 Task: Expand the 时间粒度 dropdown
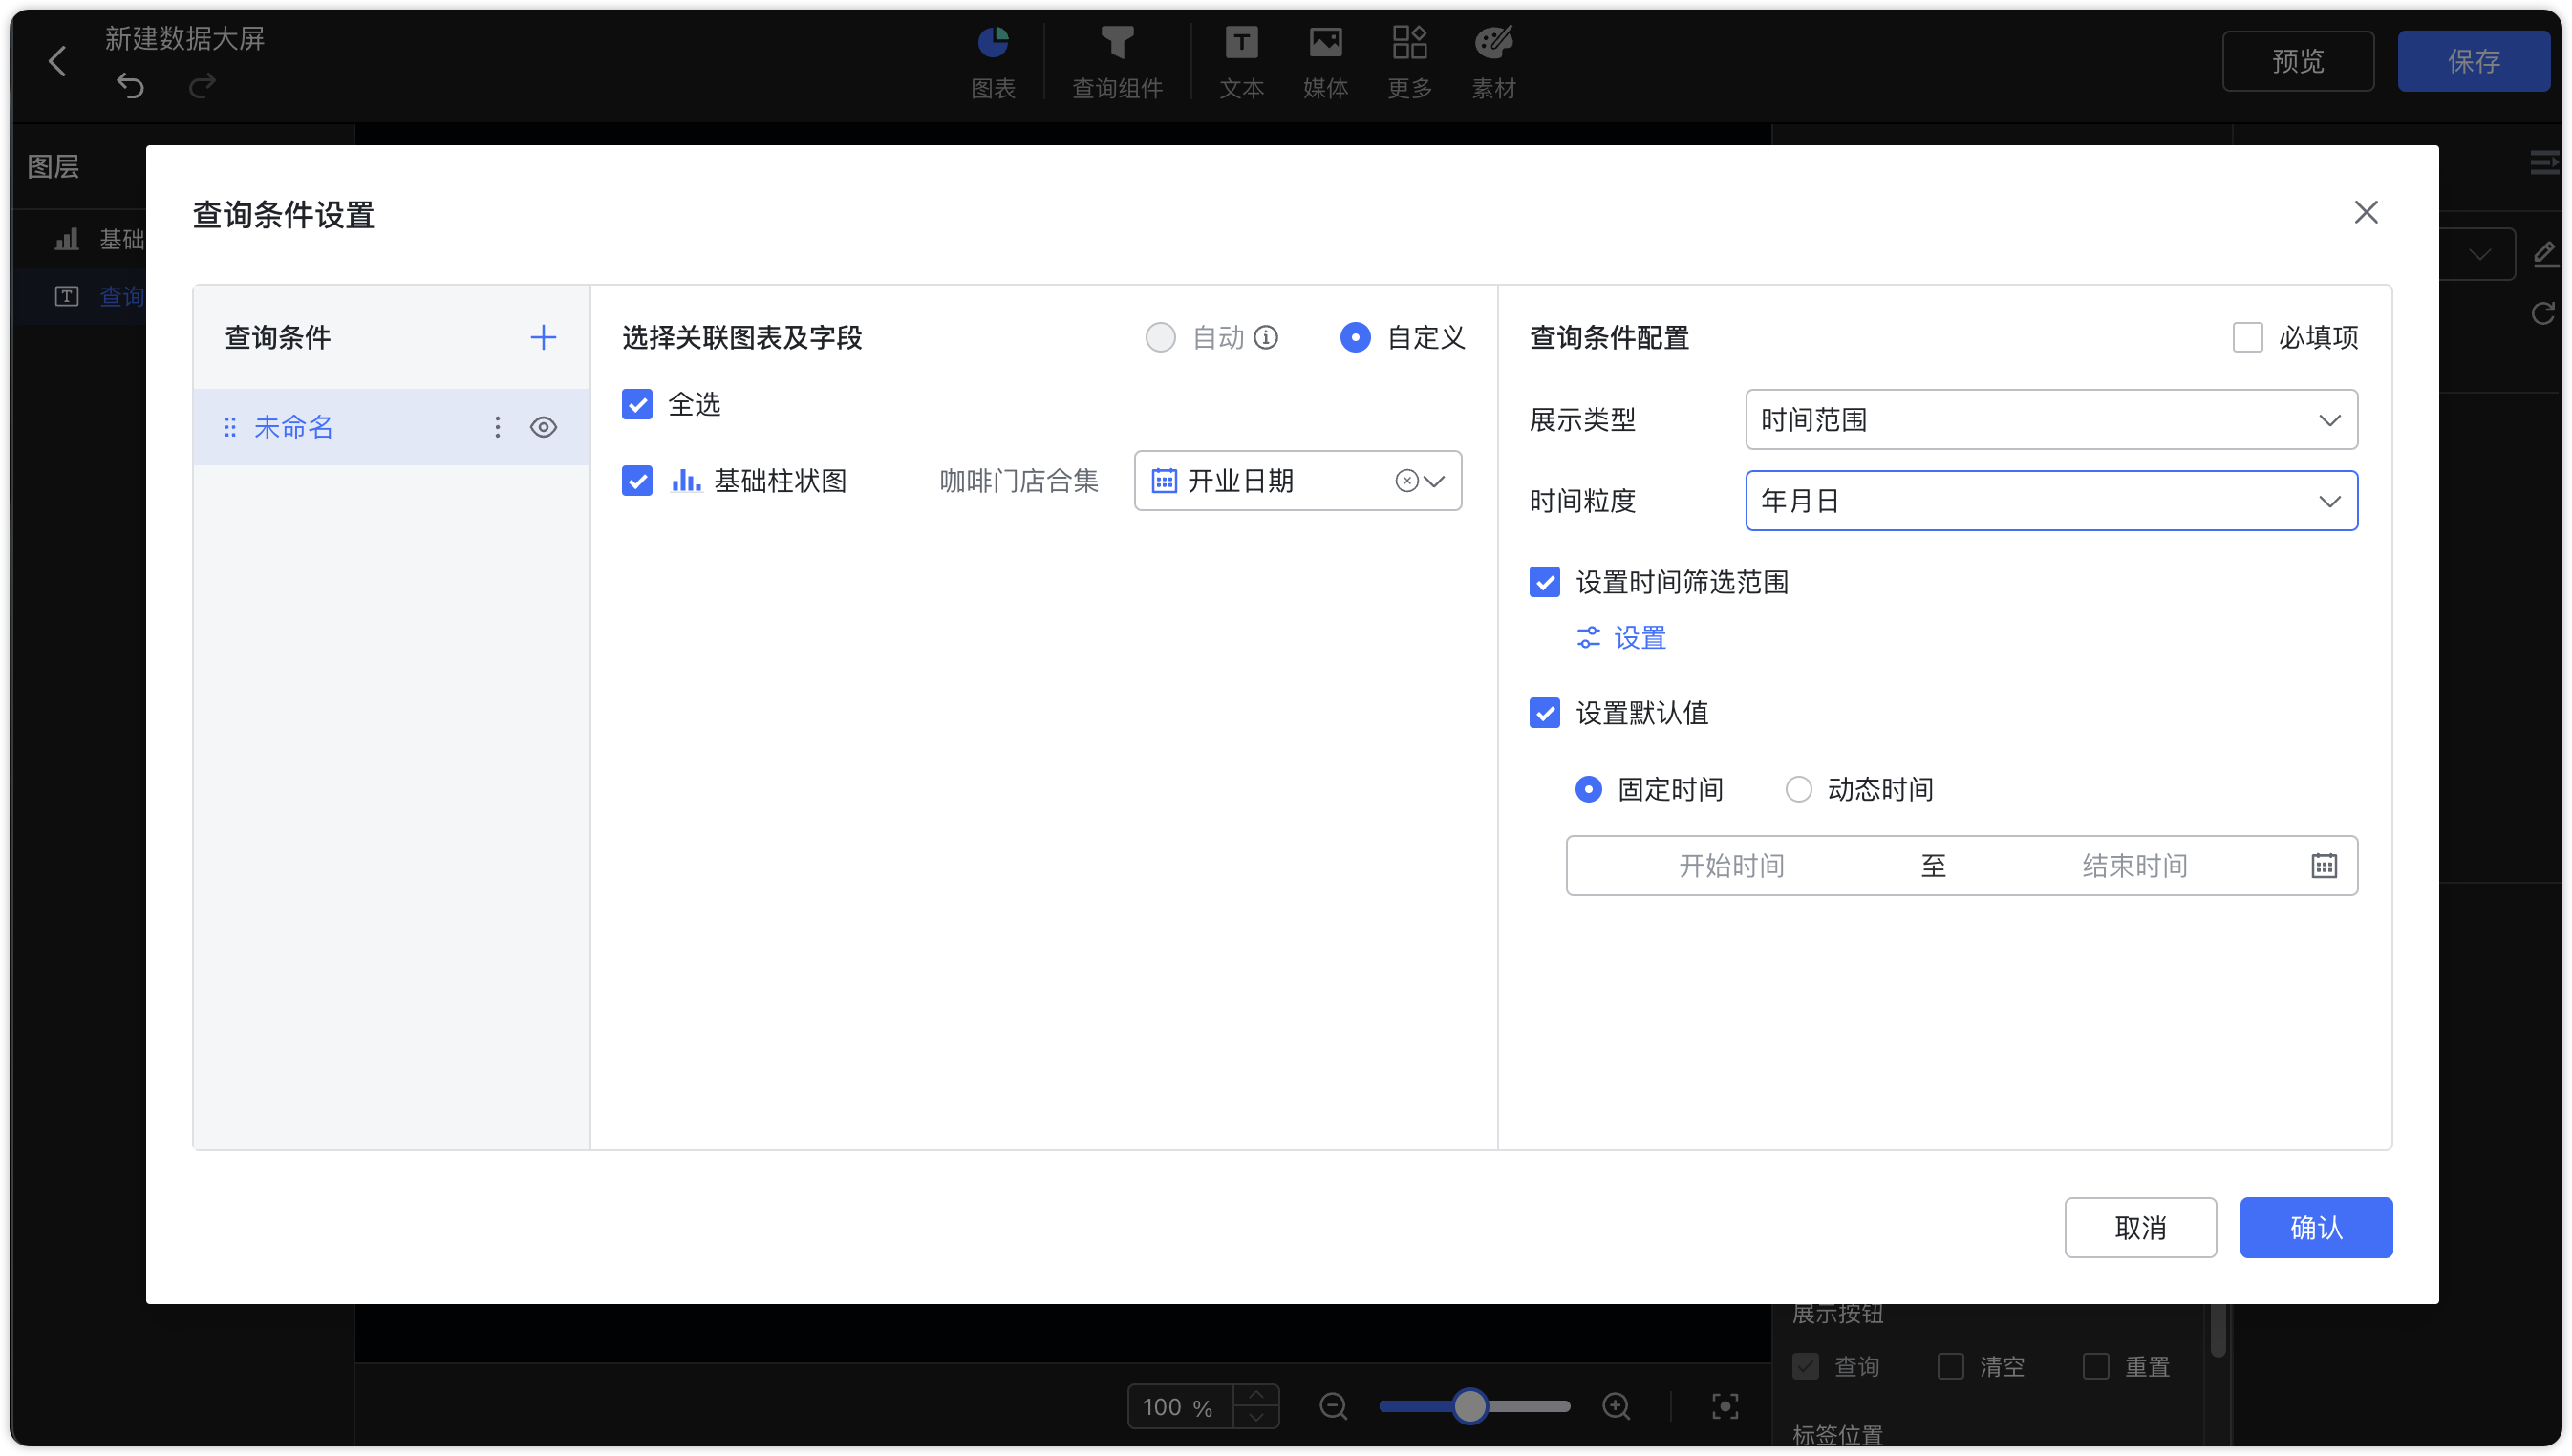[x=2049, y=500]
